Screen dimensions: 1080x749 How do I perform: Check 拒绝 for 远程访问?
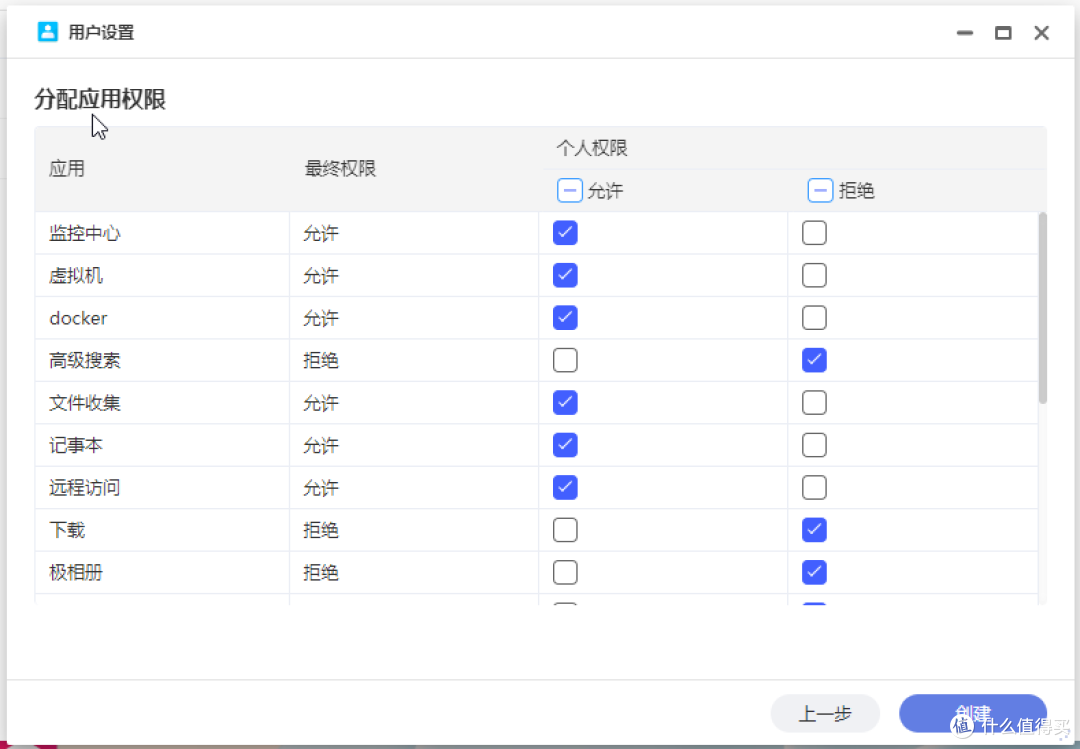(814, 488)
